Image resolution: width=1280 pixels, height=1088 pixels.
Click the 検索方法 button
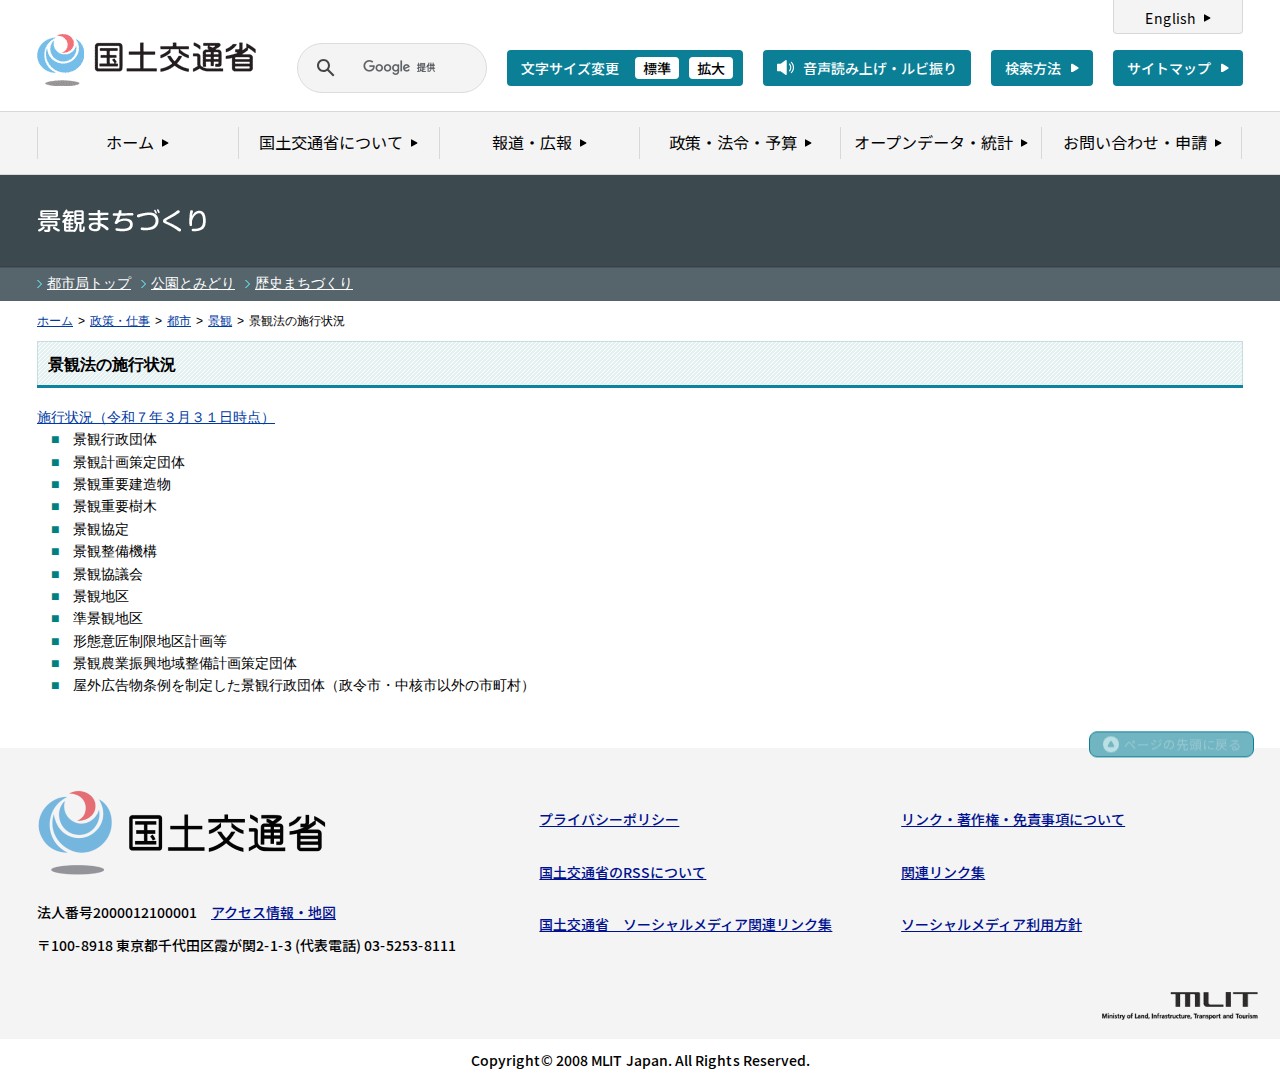pyautogui.click(x=1041, y=68)
